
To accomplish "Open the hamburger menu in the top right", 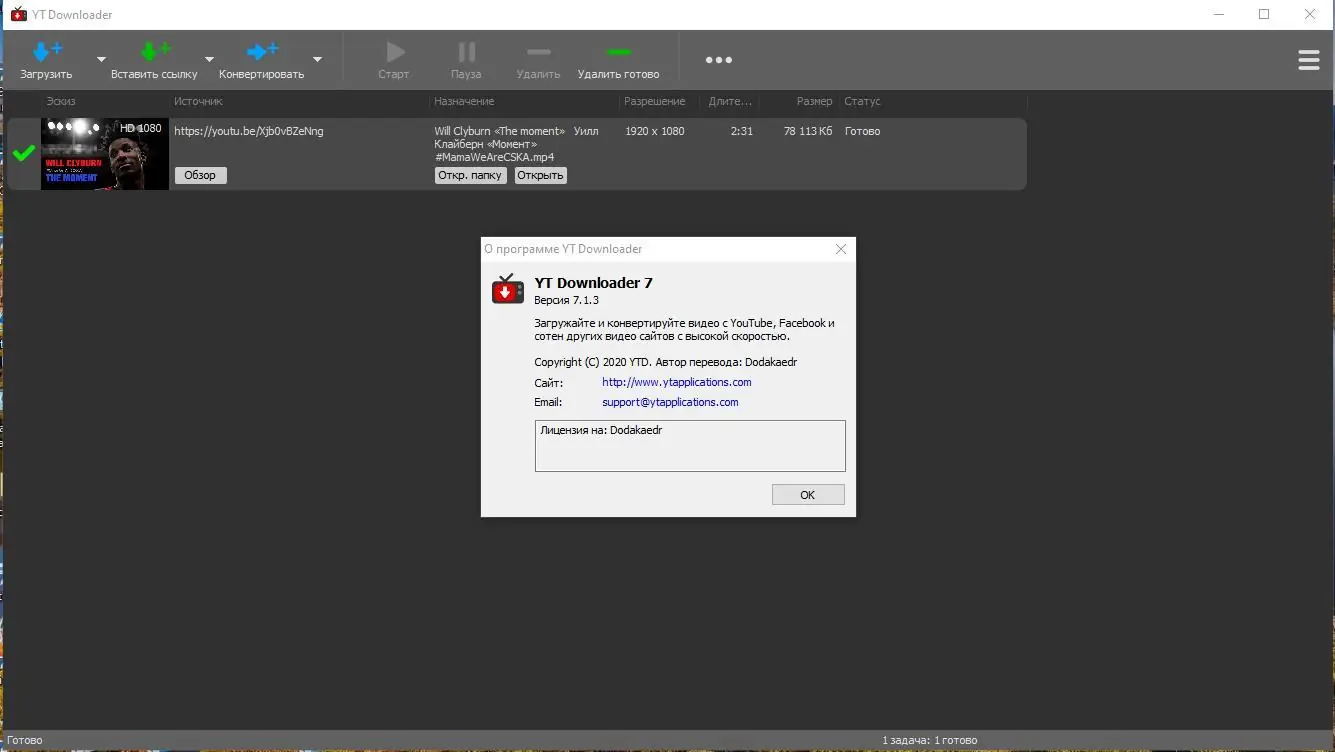I will tap(1309, 60).
